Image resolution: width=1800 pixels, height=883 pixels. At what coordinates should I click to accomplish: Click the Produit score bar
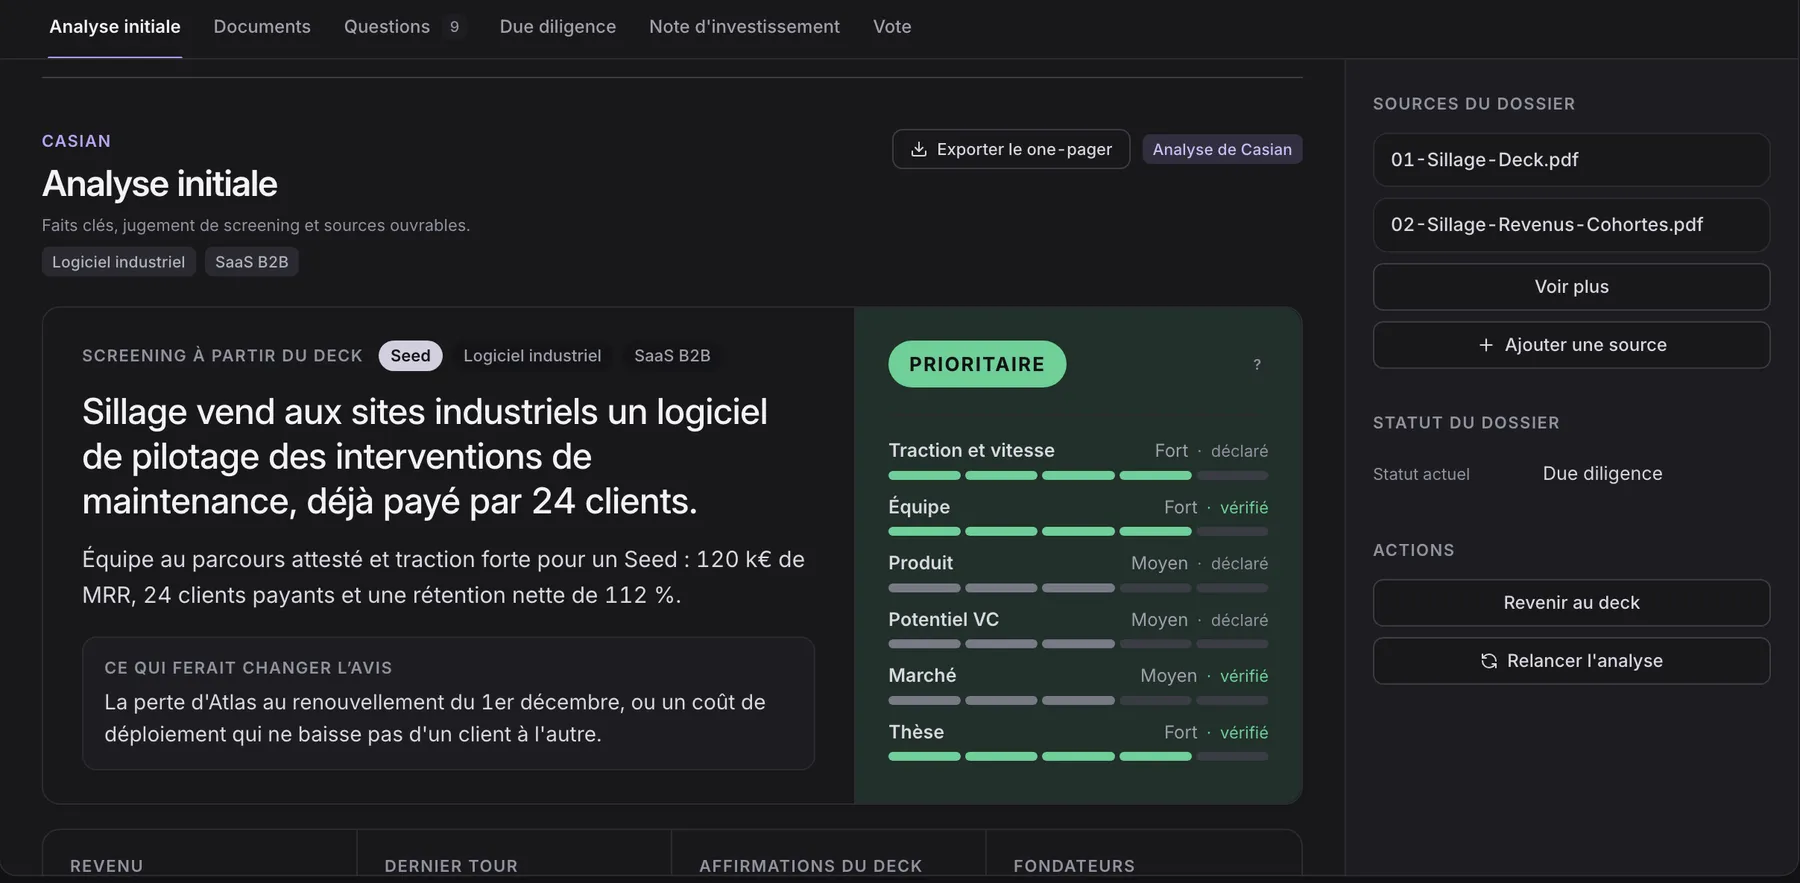tap(1078, 588)
